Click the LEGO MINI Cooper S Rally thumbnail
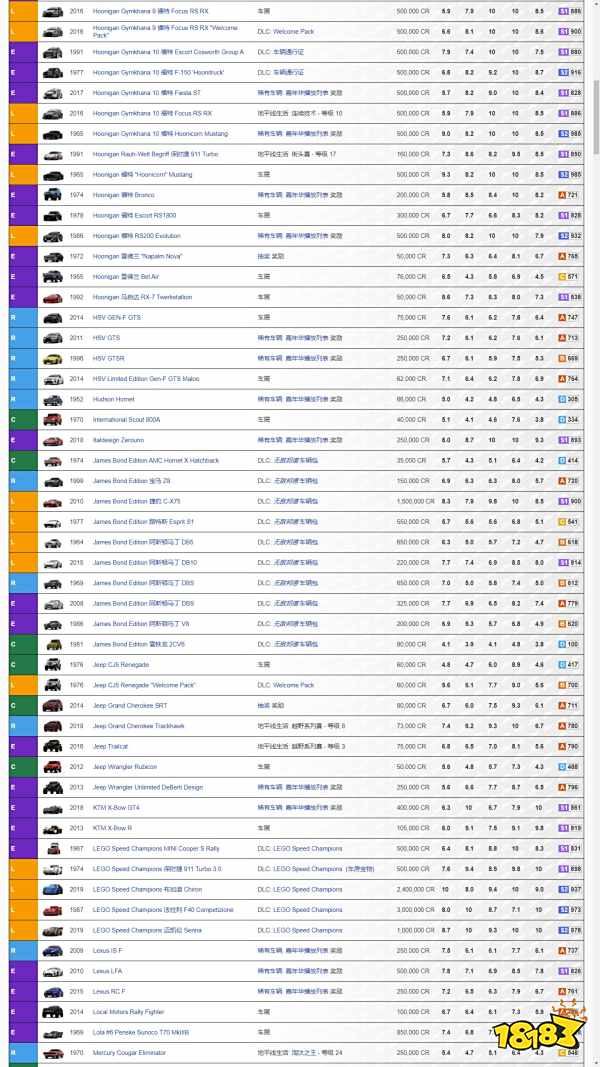Image resolution: width=600 pixels, height=1067 pixels. click(52, 849)
